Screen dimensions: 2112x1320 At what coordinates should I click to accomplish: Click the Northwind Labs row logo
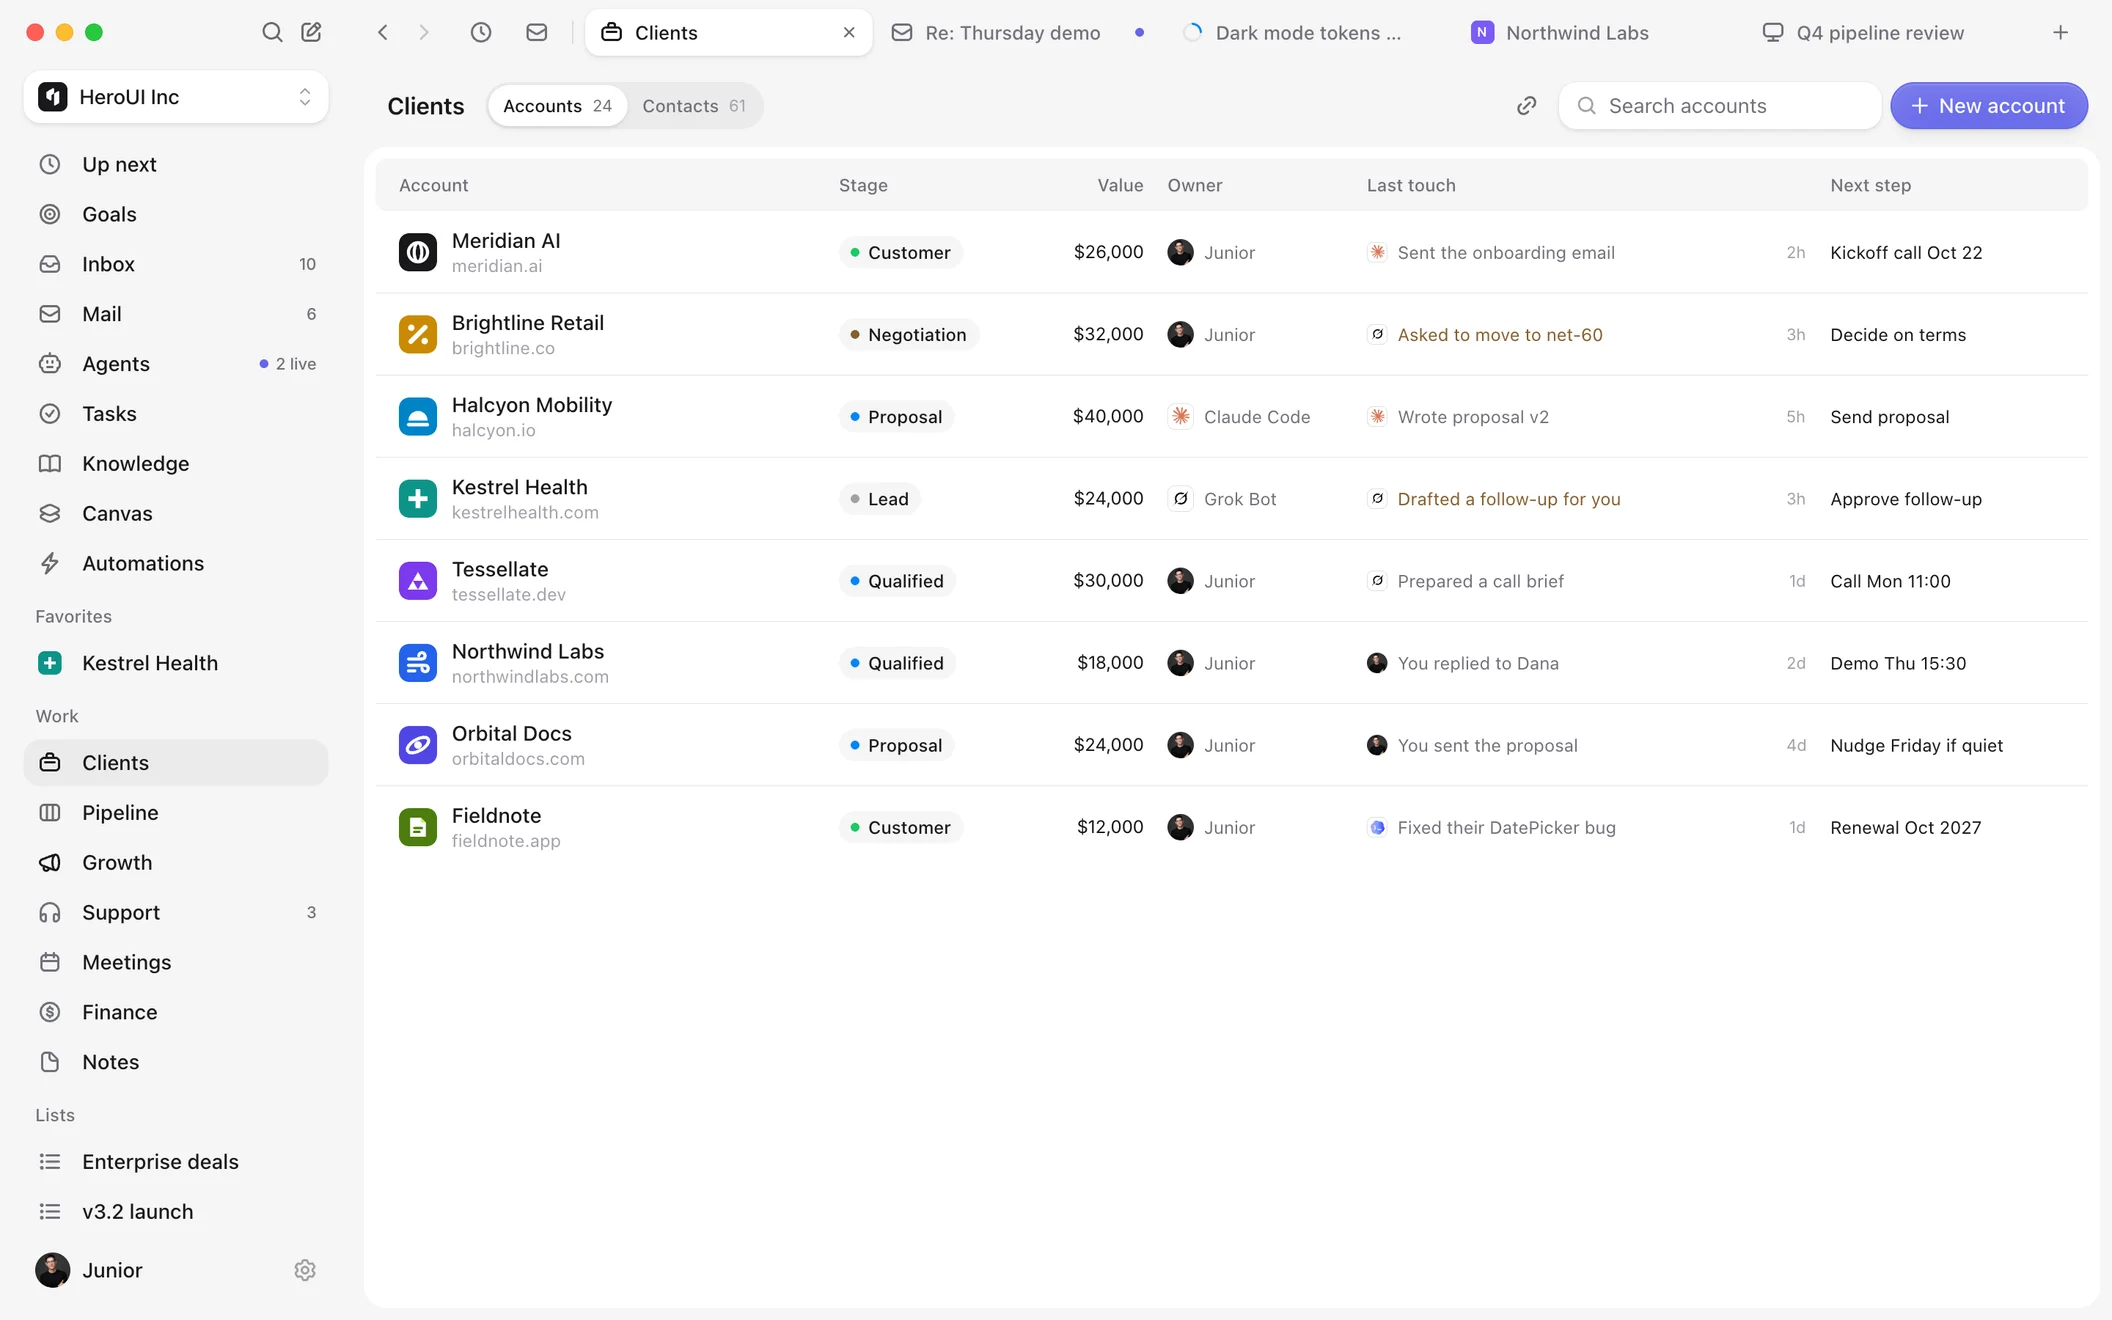pos(418,662)
